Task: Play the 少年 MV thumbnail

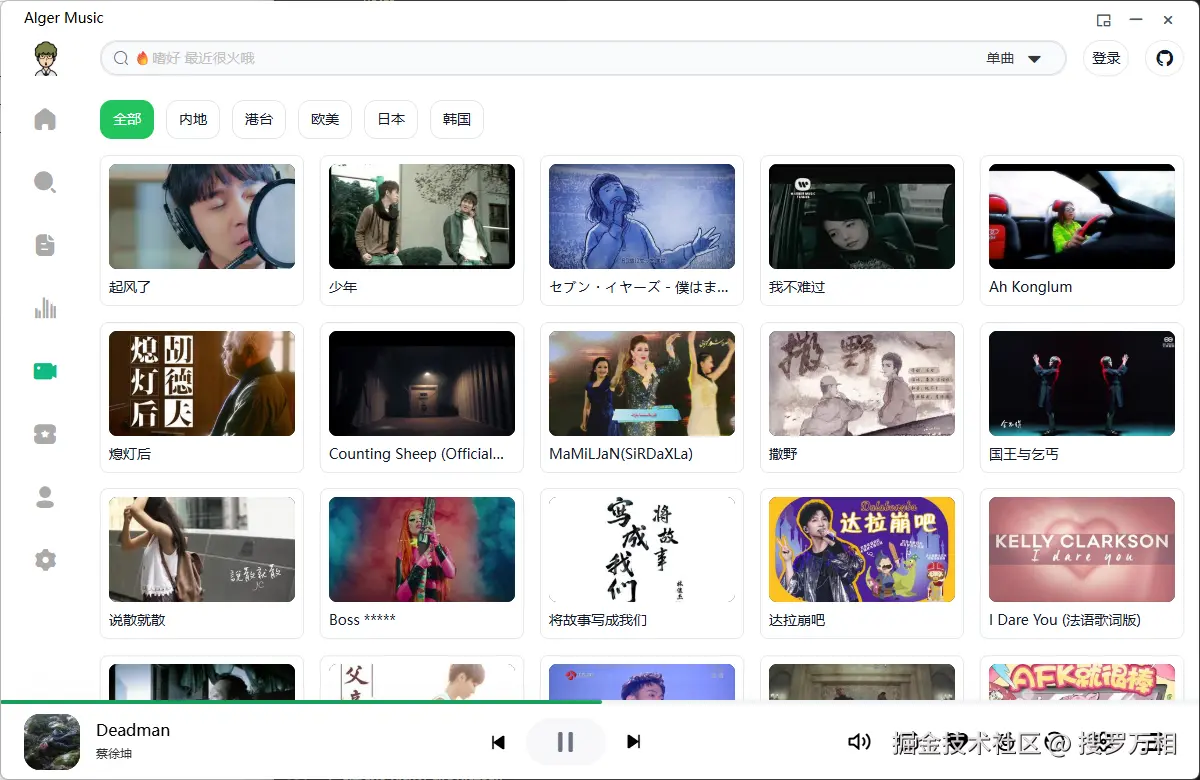Action: (422, 216)
